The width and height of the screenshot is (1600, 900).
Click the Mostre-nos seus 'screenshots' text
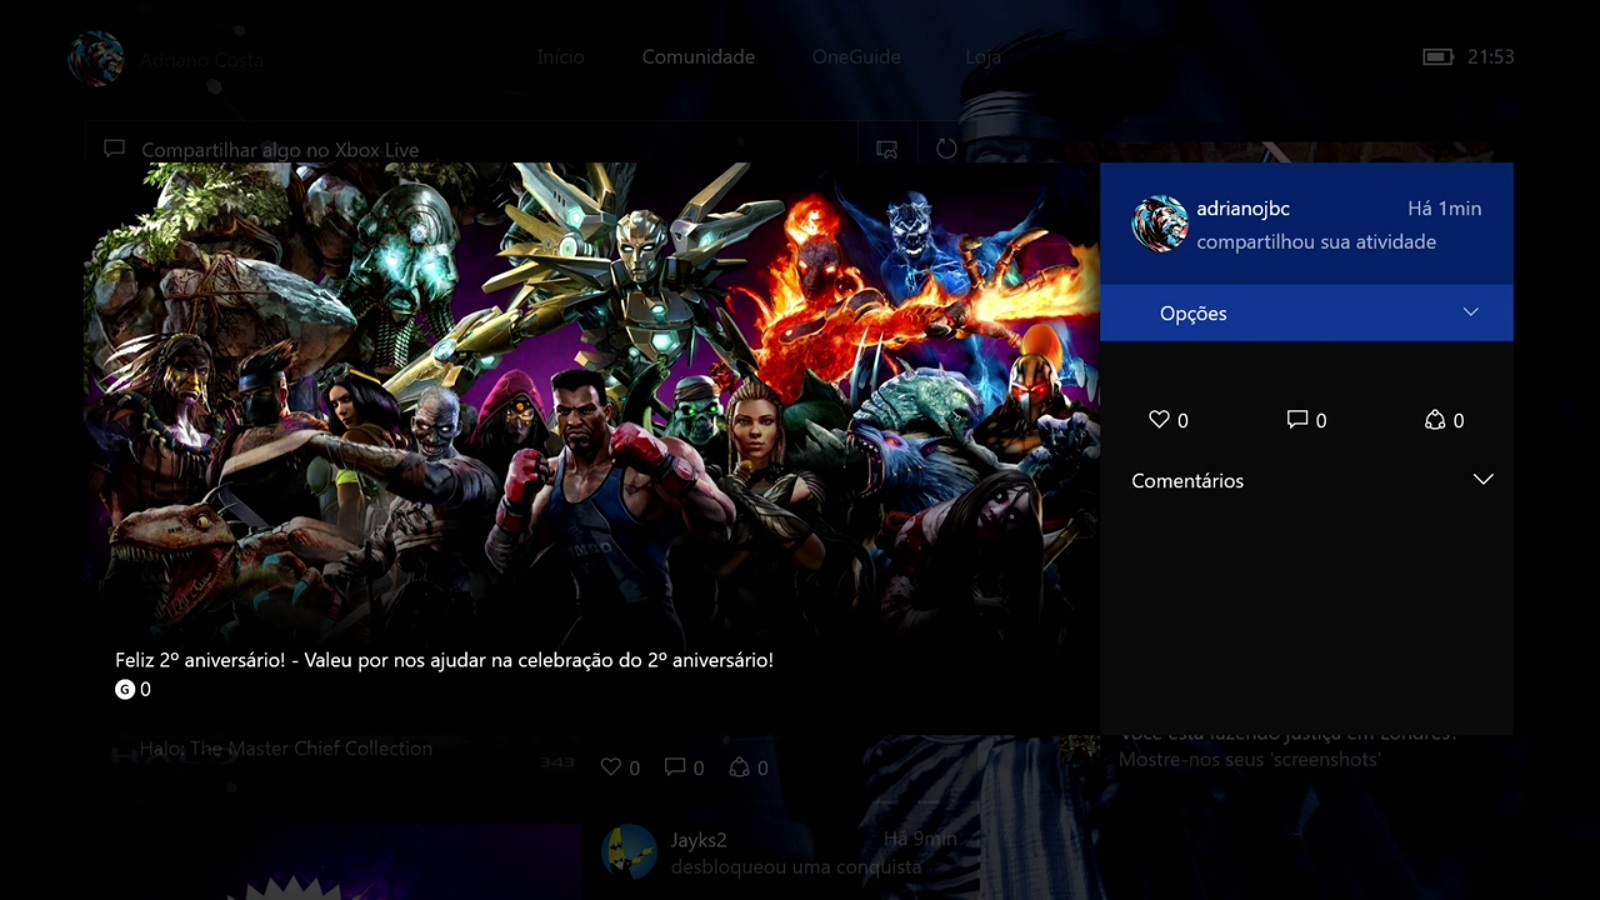coord(1249,760)
